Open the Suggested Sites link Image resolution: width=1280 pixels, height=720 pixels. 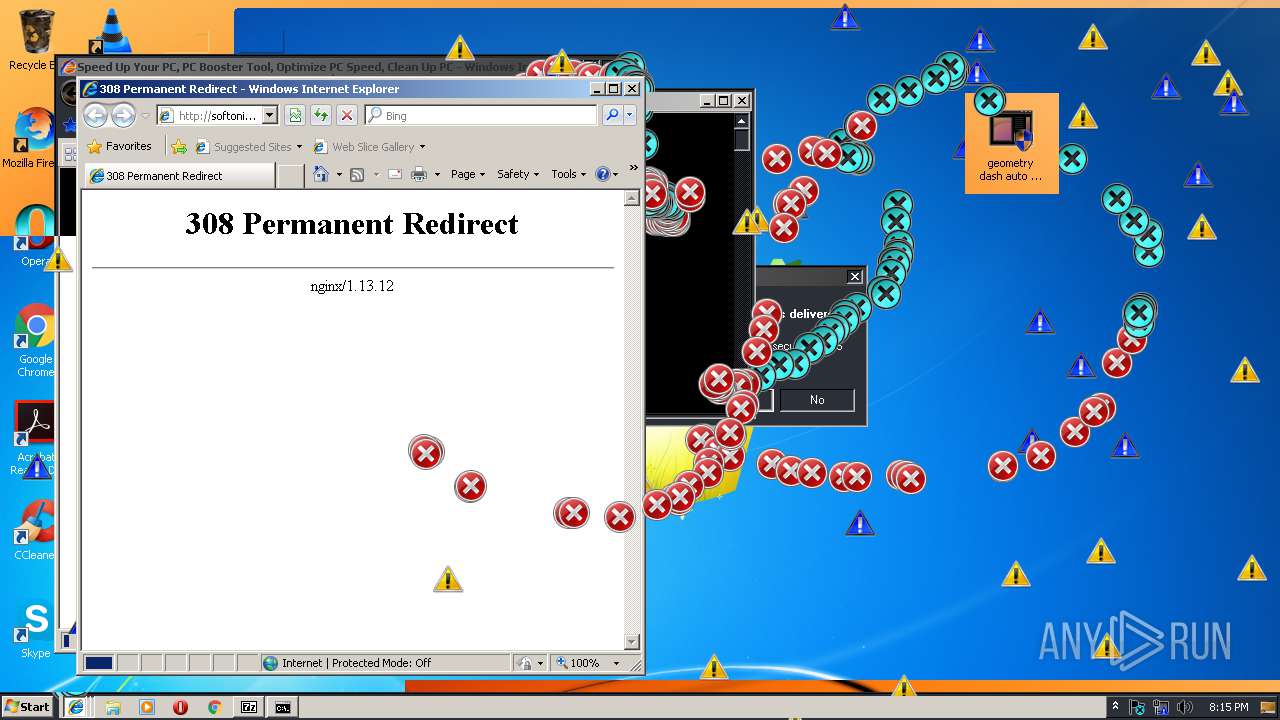(x=249, y=147)
